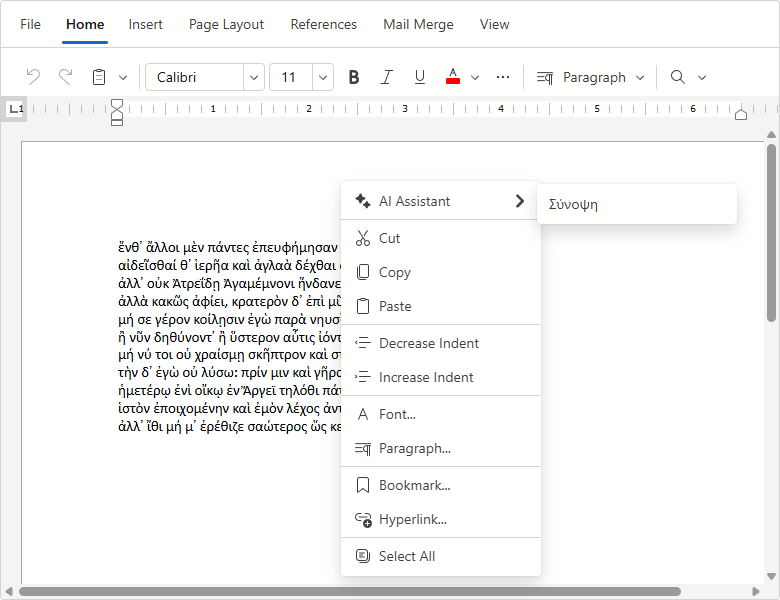This screenshot has height=600, width=780.
Task: Choose Decrease Indent in context menu
Action: coord(441,343)
